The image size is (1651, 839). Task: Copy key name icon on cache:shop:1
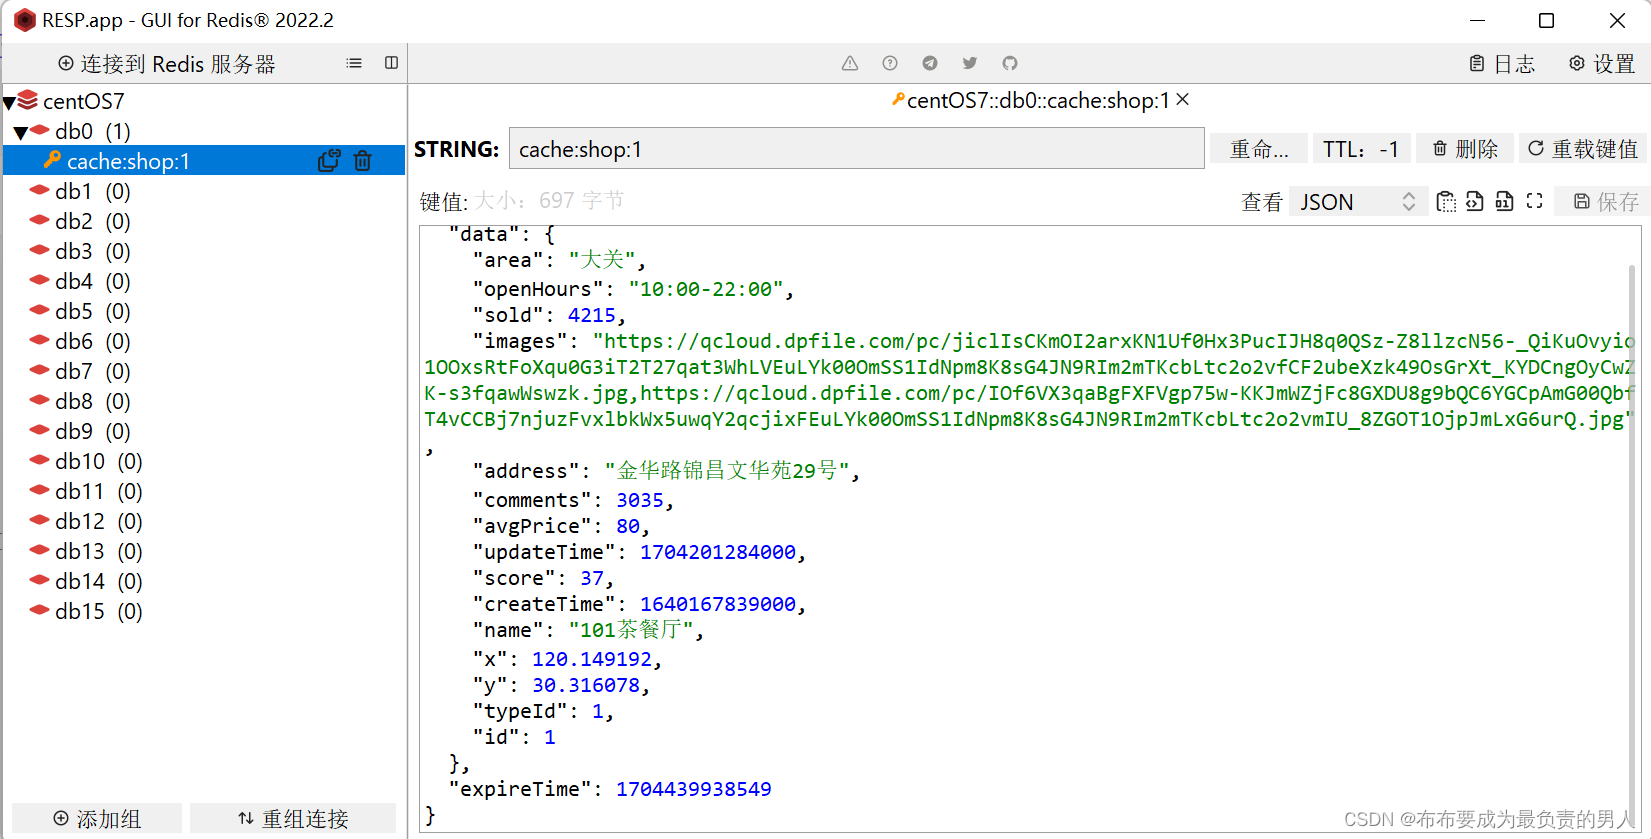(x=329, y=161)
